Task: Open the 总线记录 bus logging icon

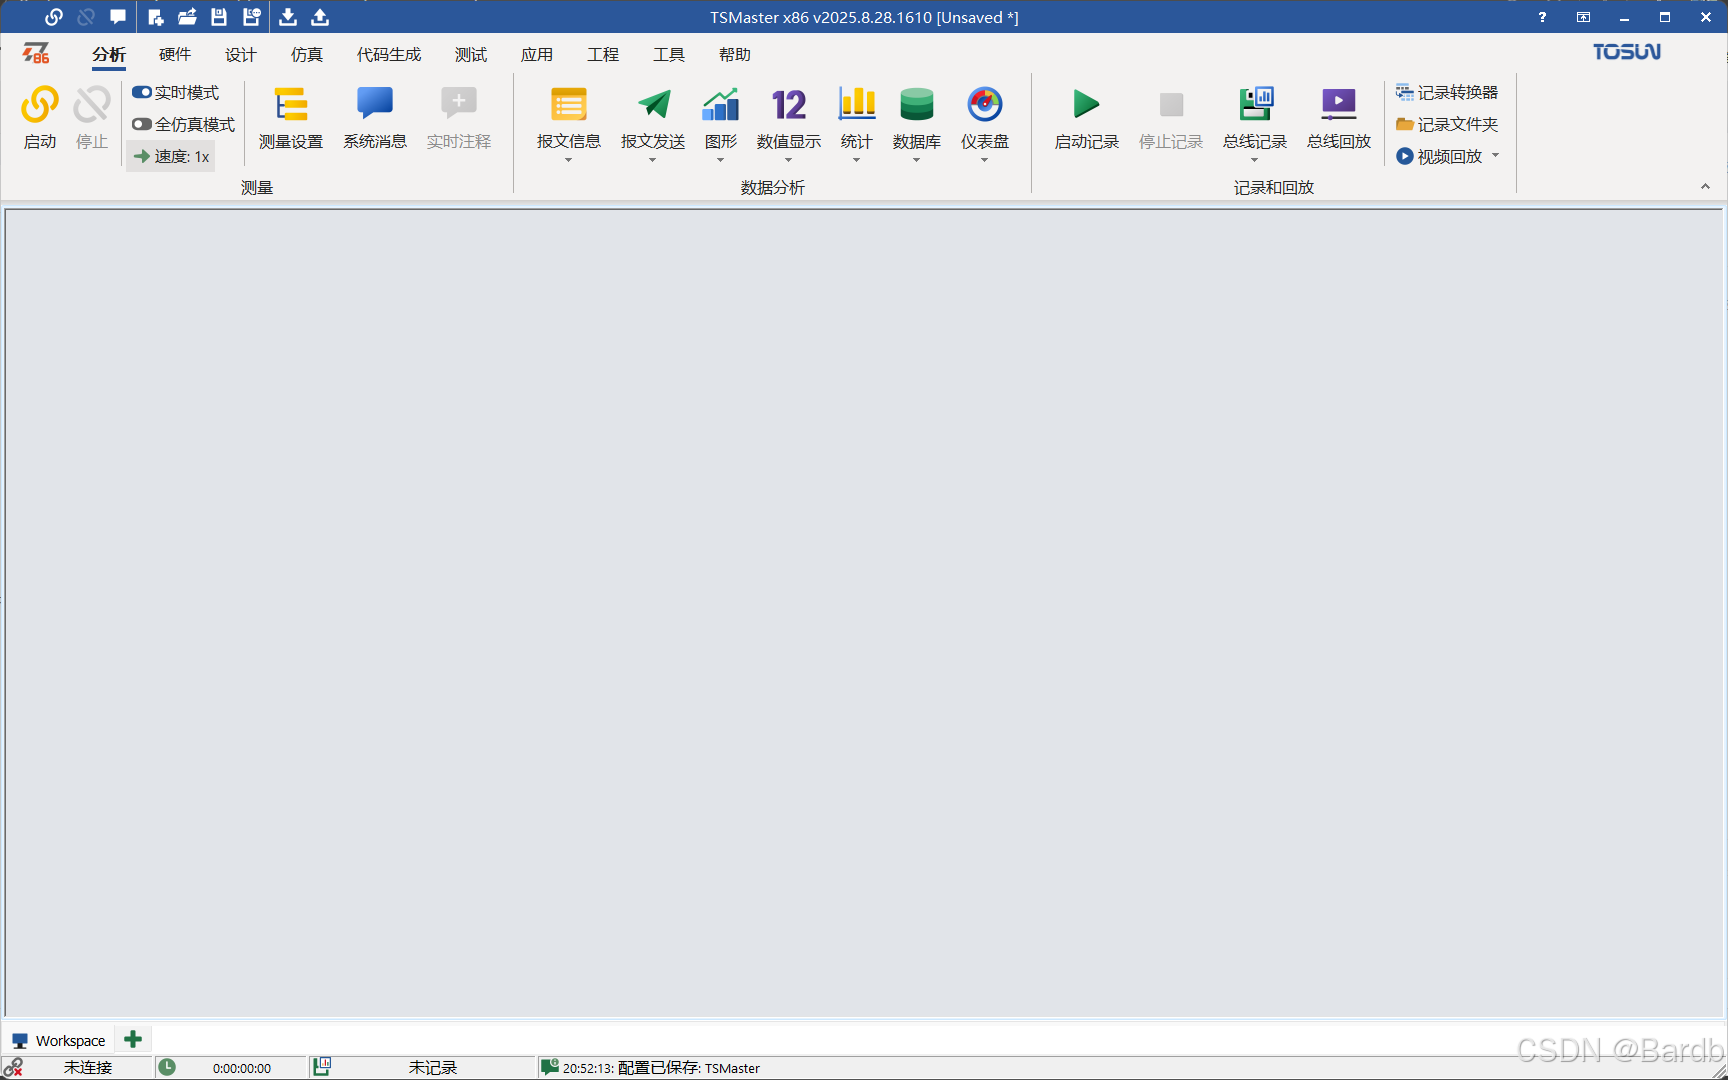Action: pos(1255,105)
